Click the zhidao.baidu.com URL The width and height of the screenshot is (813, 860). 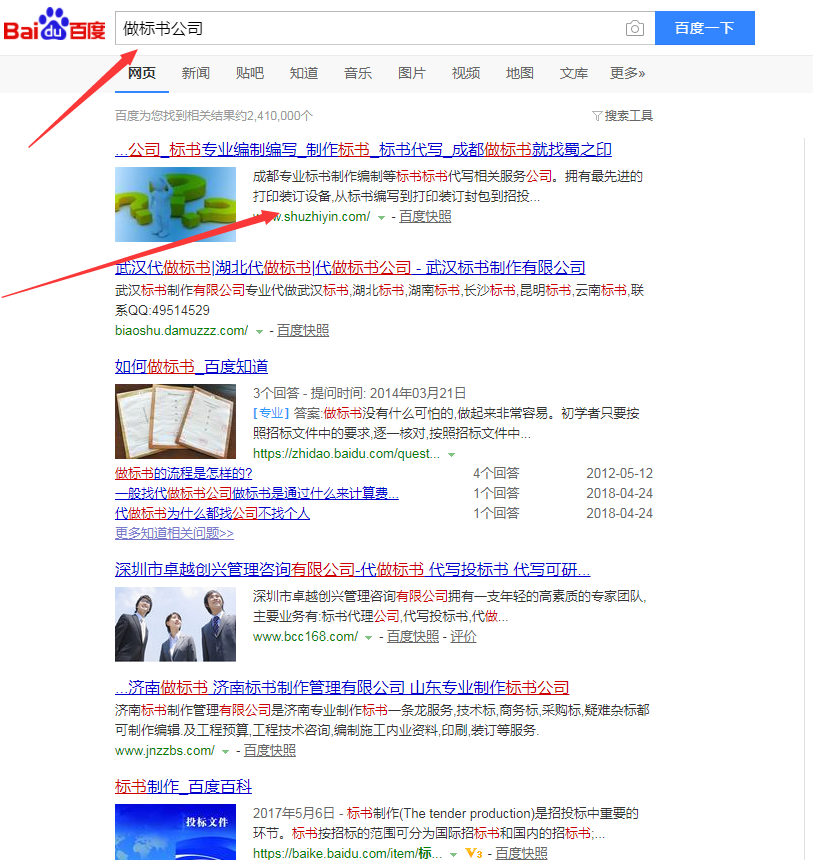(x=346, y=454)
